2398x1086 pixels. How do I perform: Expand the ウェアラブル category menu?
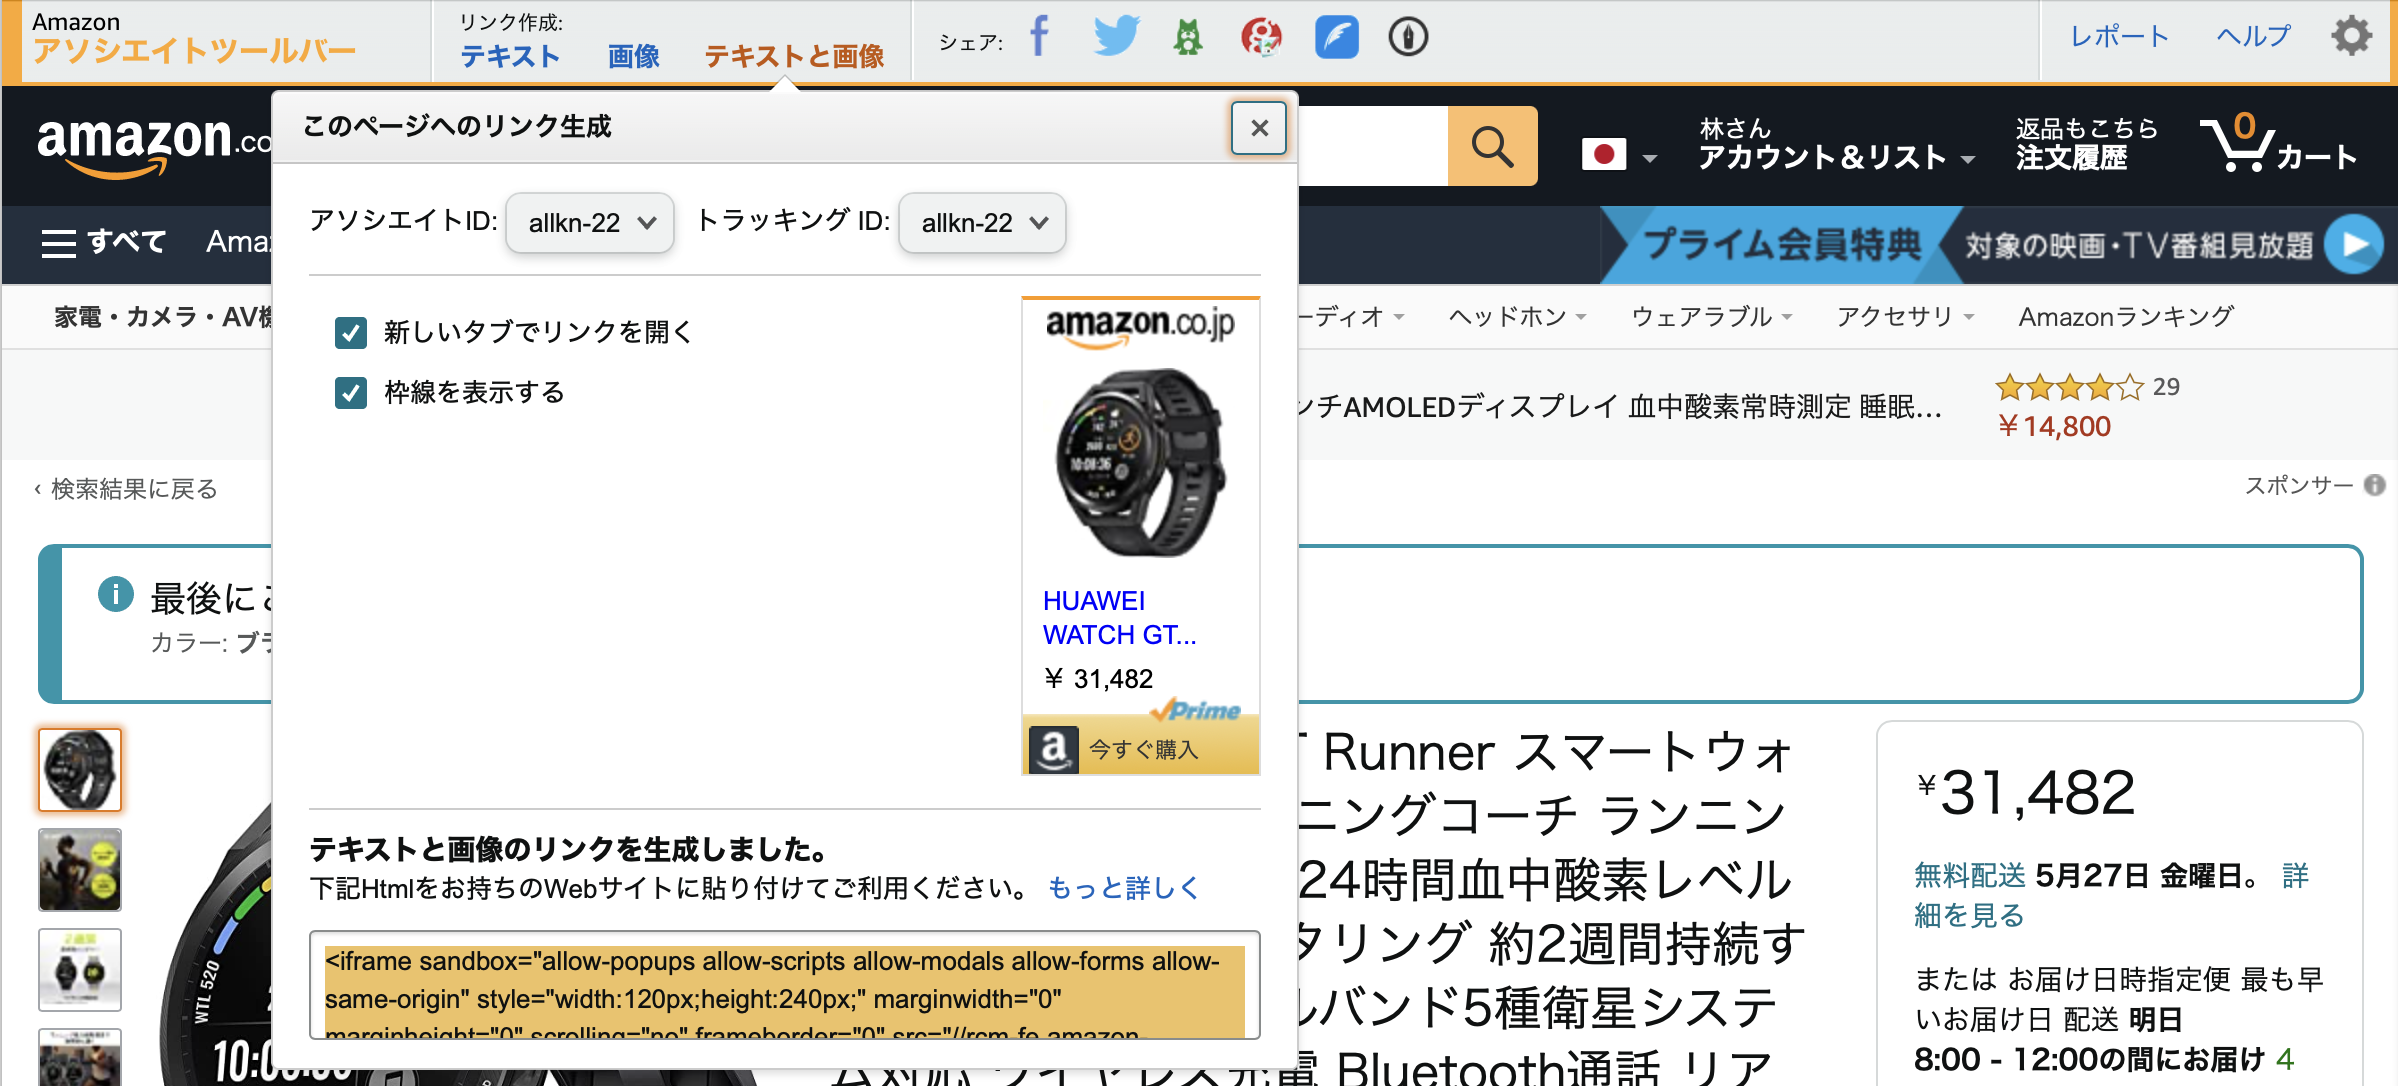click(1711, 317)
